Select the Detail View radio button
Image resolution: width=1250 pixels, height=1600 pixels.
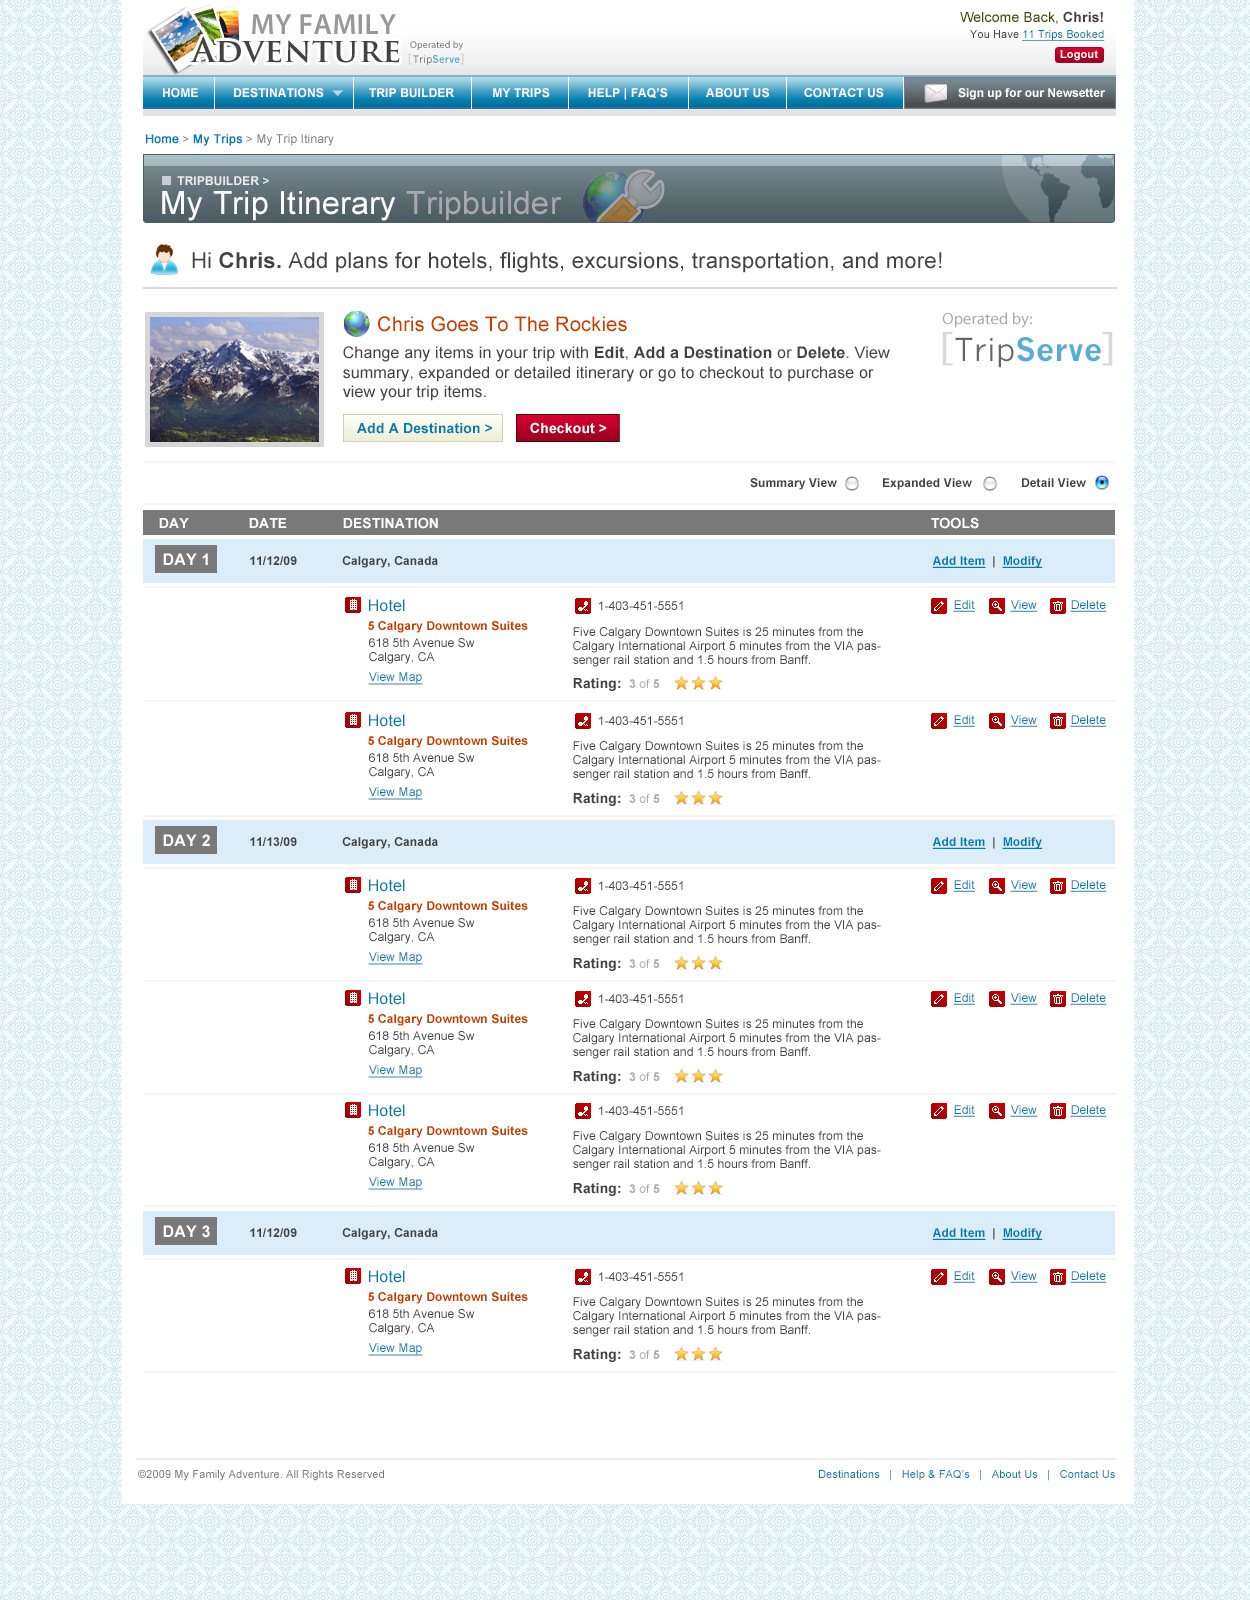click(x=1102, y=483)
